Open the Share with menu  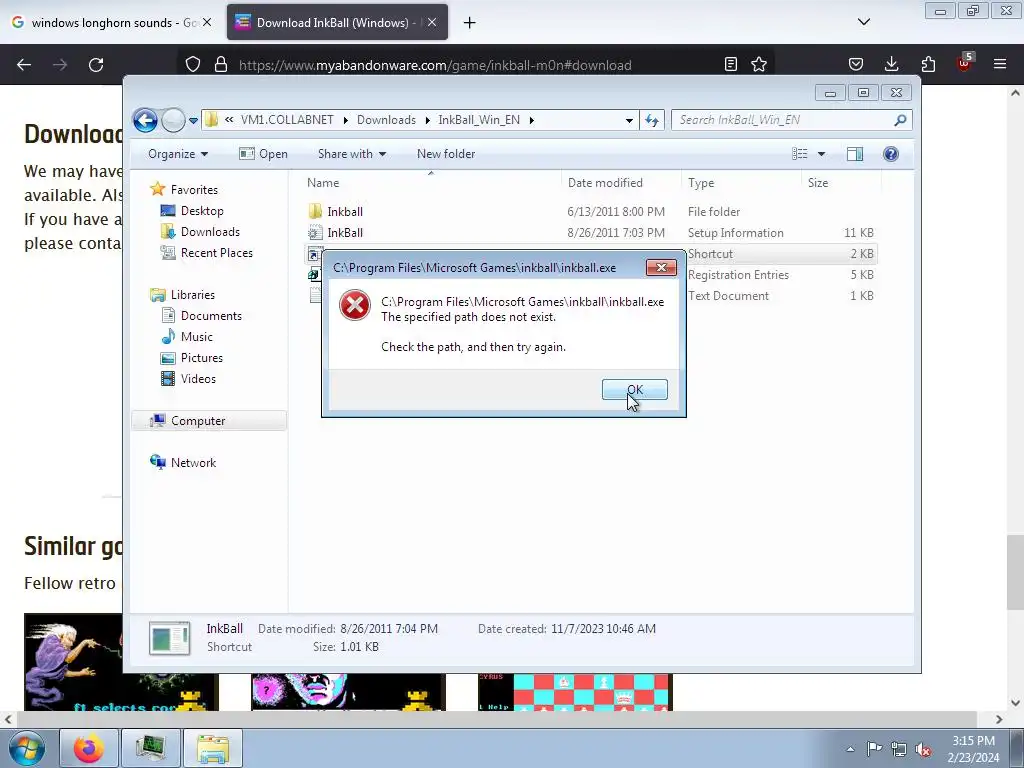click(x=352, y=154)
